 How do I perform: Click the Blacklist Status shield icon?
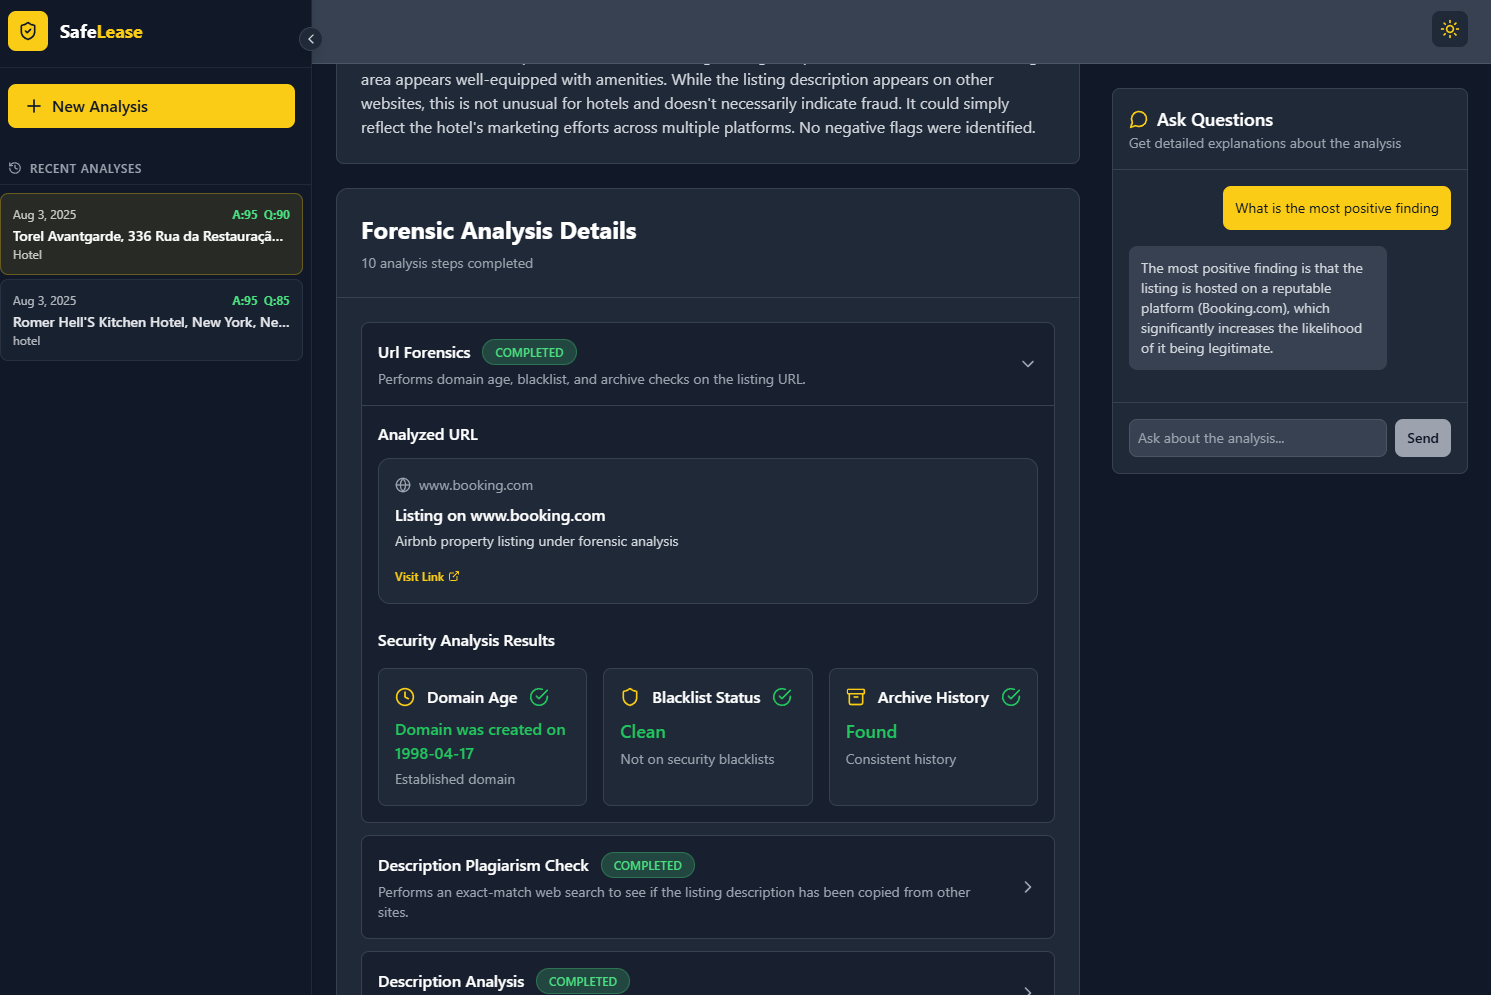point(630,697)
